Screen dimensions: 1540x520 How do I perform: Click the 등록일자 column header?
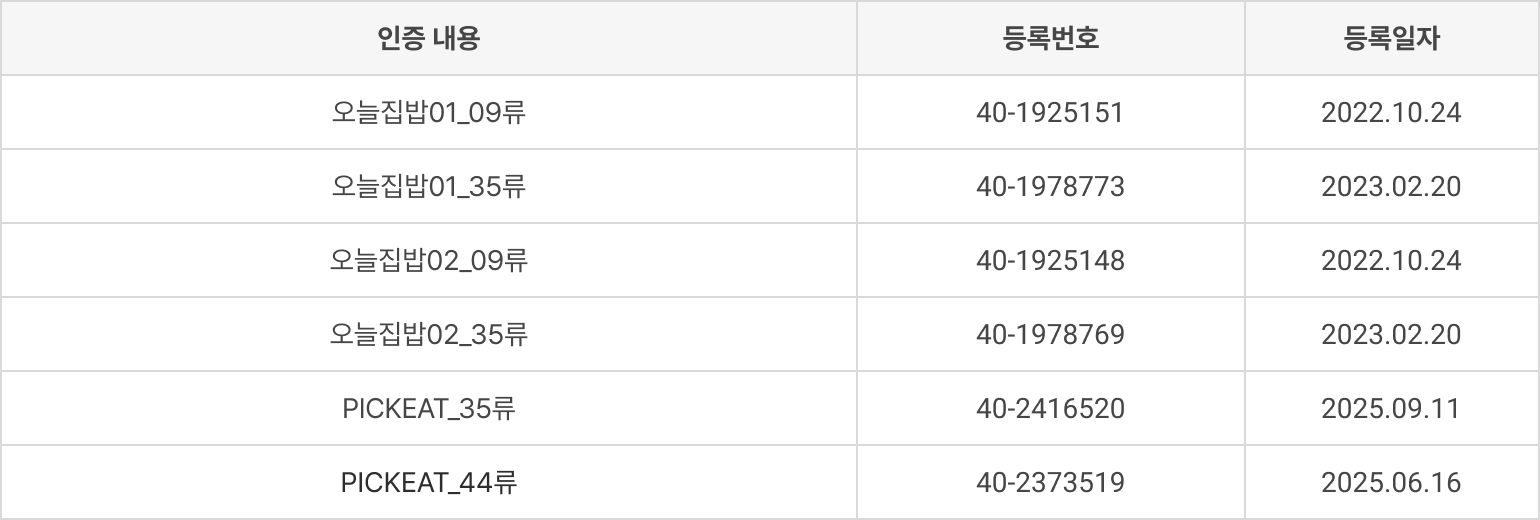[1391, 39]
